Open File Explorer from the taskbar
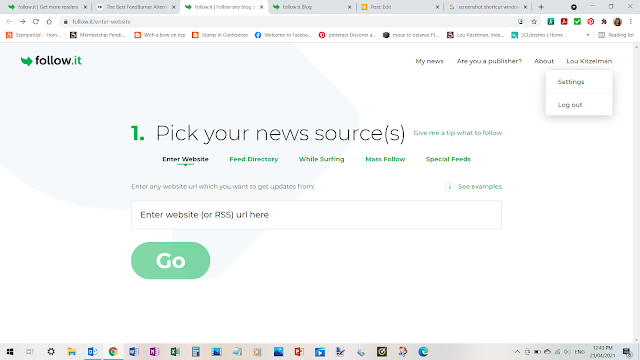The width and height of the screenshot is (640, 360). point(72,351)
